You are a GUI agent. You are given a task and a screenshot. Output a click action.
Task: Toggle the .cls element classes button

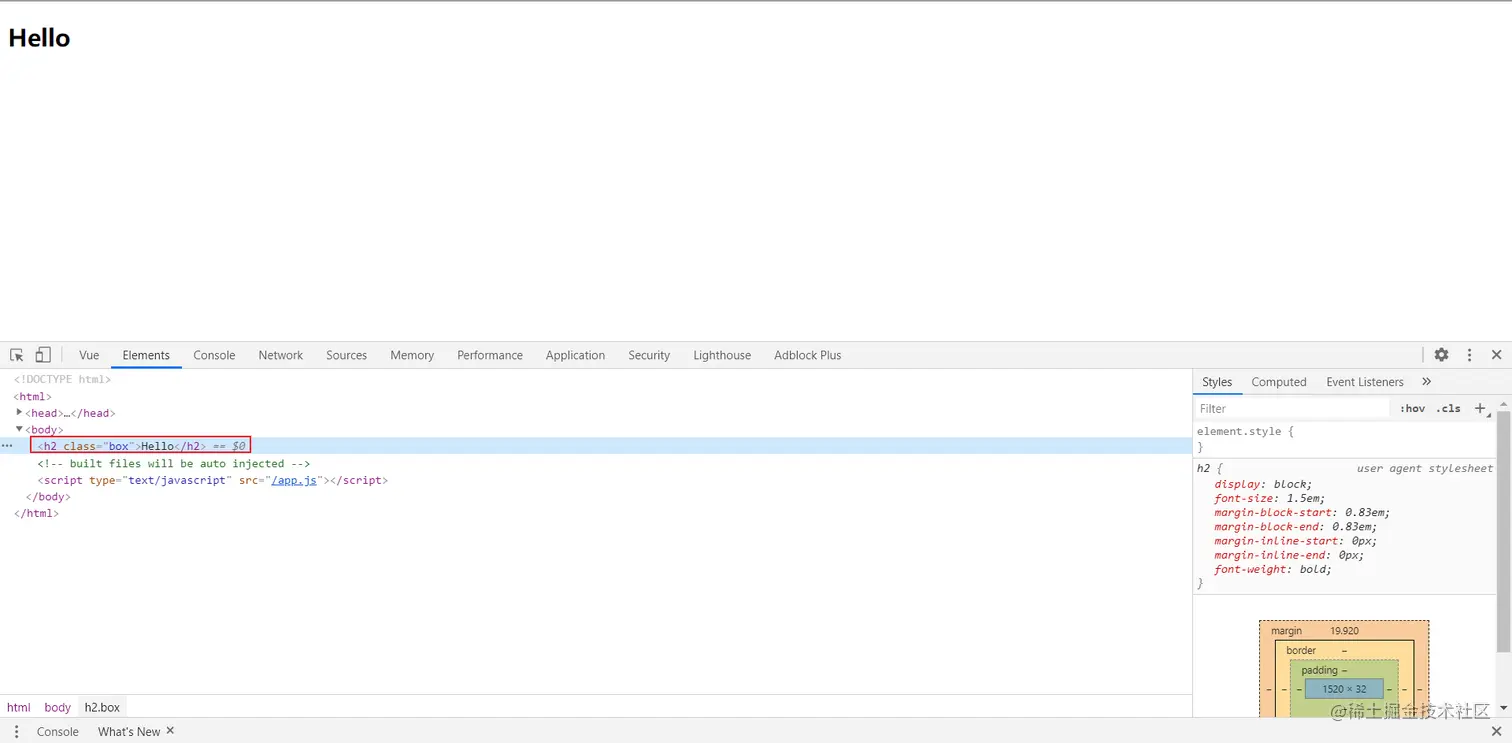1448,408
